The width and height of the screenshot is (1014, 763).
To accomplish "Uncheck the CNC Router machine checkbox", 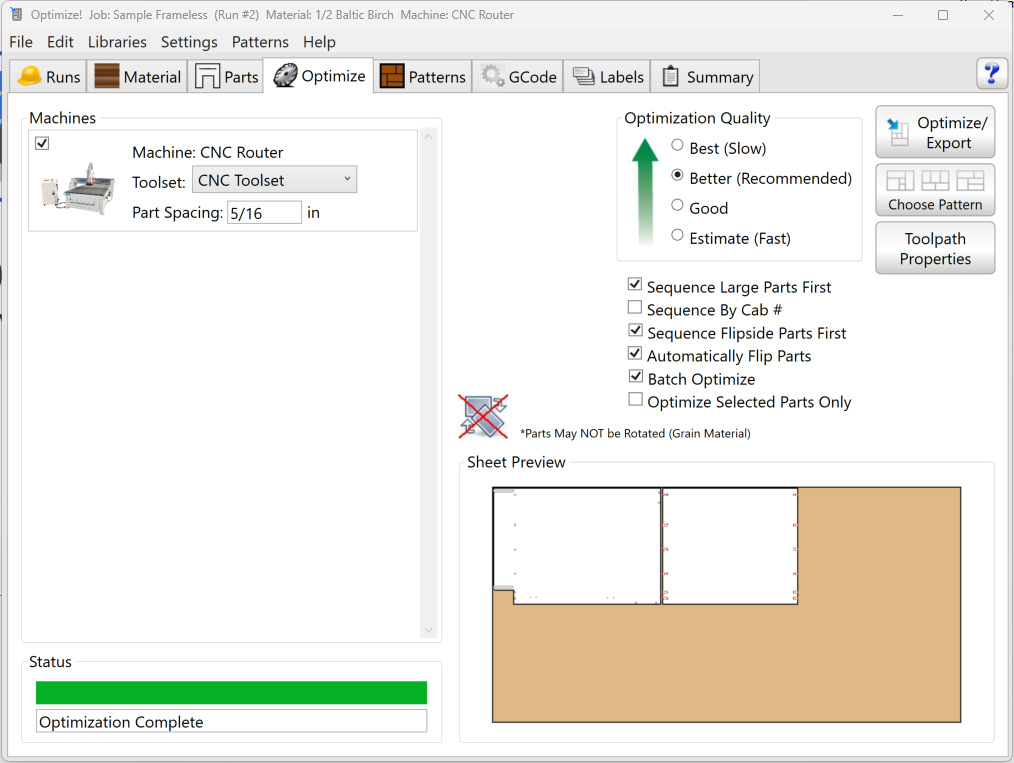I will [x=42, y=144].
